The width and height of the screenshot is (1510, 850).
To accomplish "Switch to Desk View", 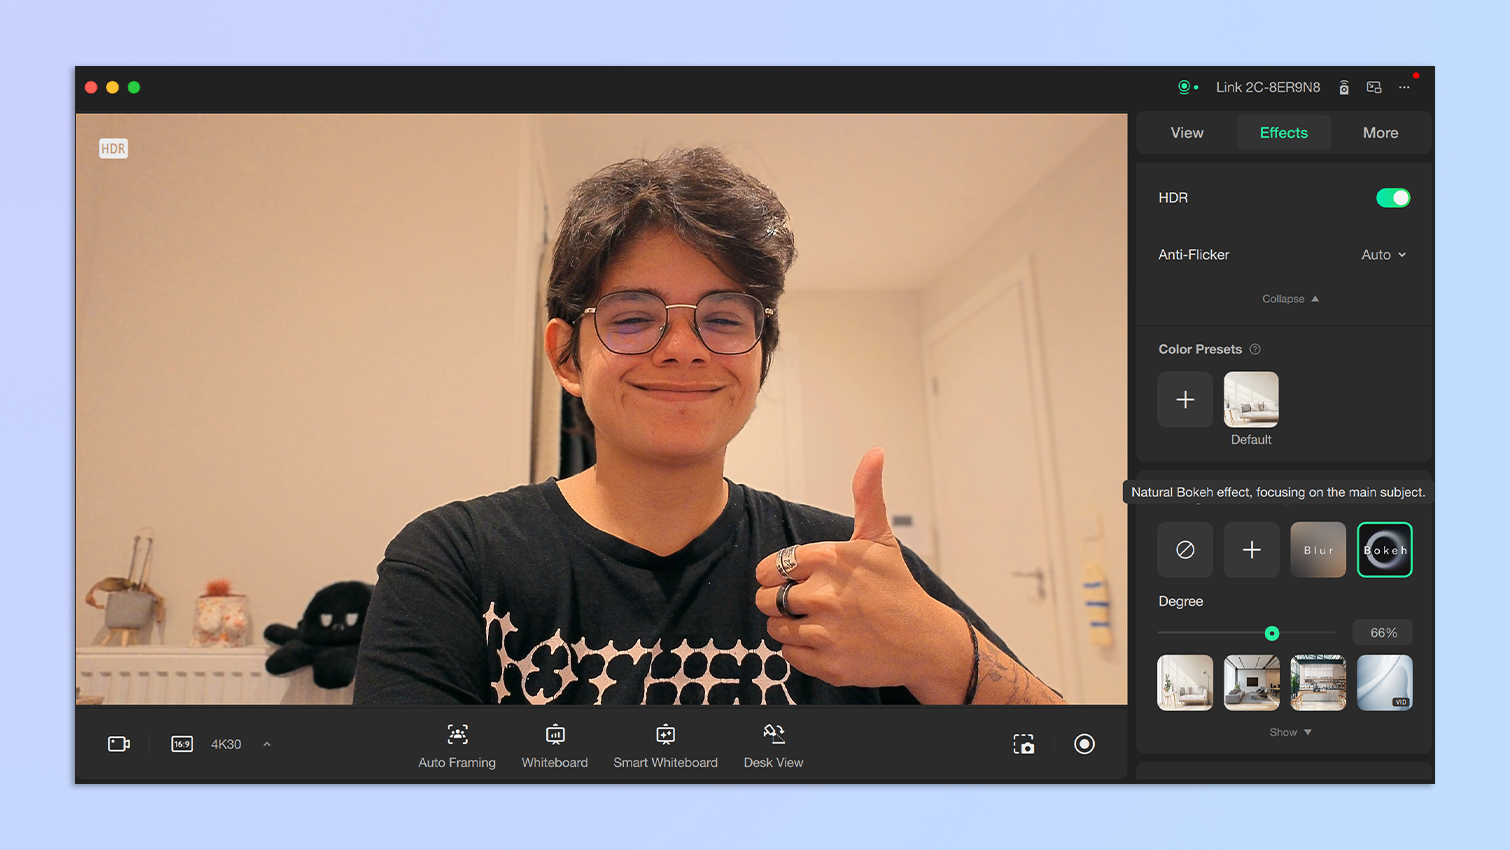I will (x=773, y=735).
